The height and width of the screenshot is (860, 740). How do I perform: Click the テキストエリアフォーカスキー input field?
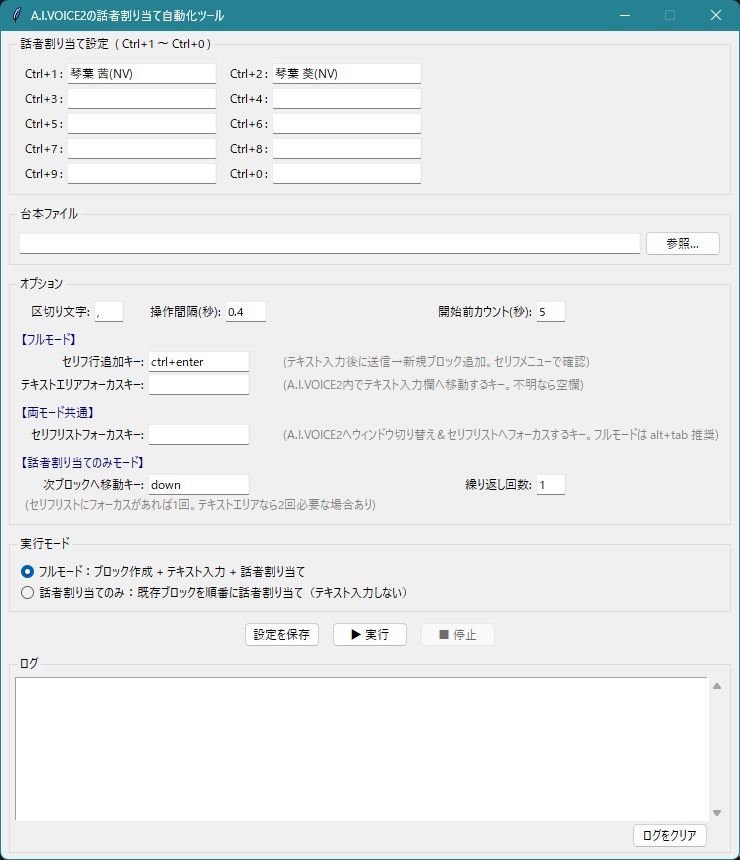(x=199, y=384)
